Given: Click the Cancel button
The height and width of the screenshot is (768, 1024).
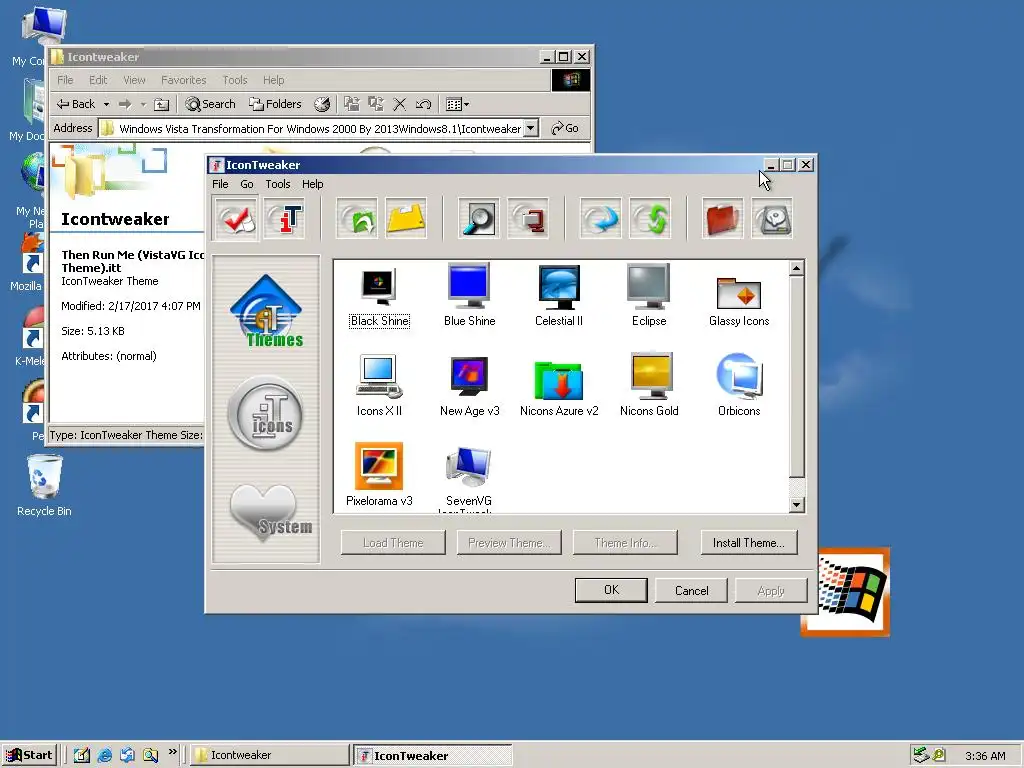Looking at the screenshot, I should (691, 590).
